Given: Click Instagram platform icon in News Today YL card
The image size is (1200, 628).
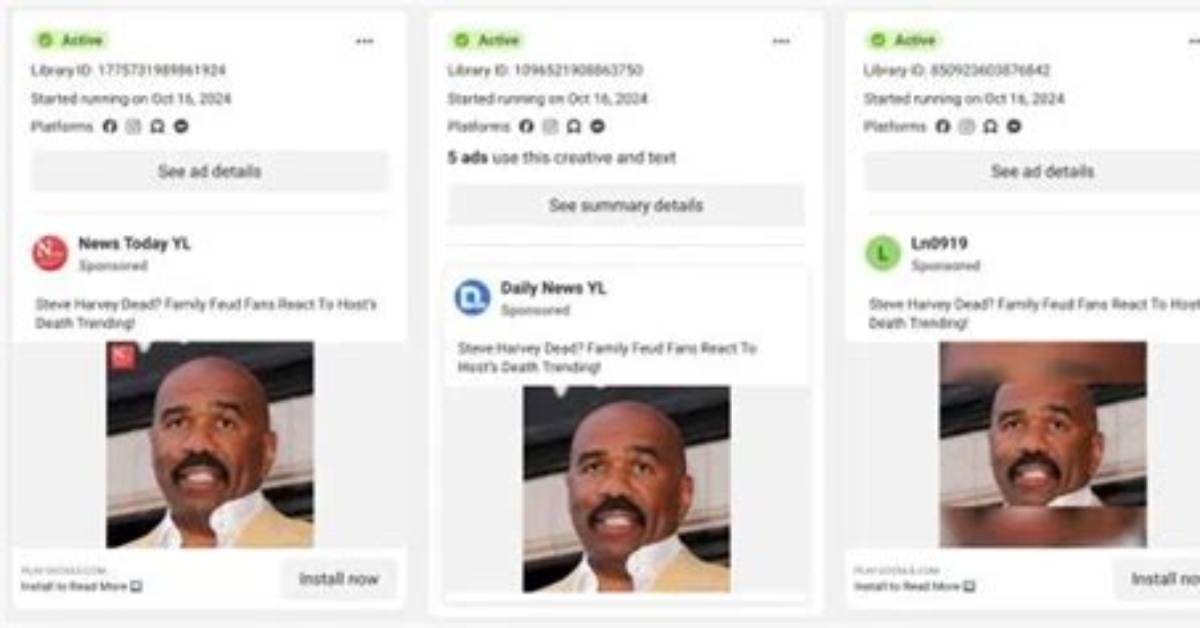Looking at the screenshot, I should [x=134, y=127].
